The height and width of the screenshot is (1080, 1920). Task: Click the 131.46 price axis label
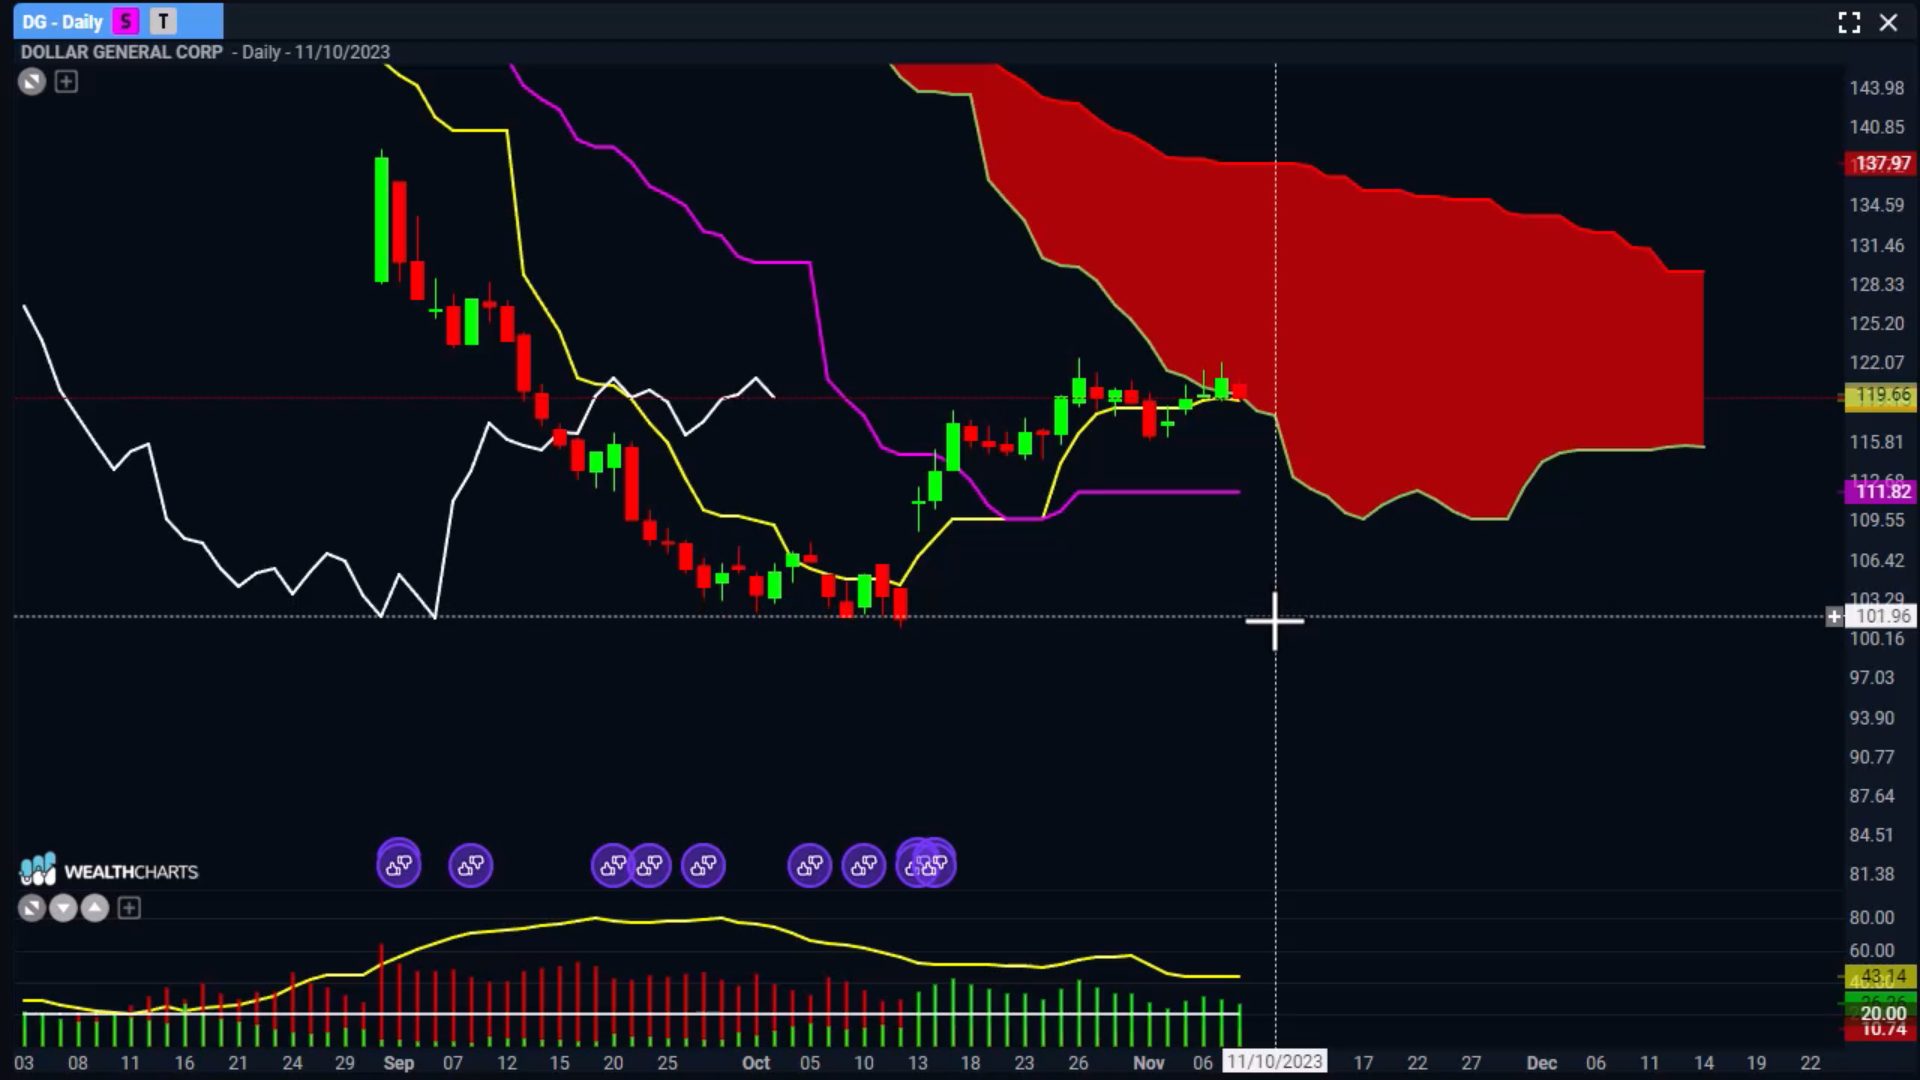click(x=1877, y=245)
